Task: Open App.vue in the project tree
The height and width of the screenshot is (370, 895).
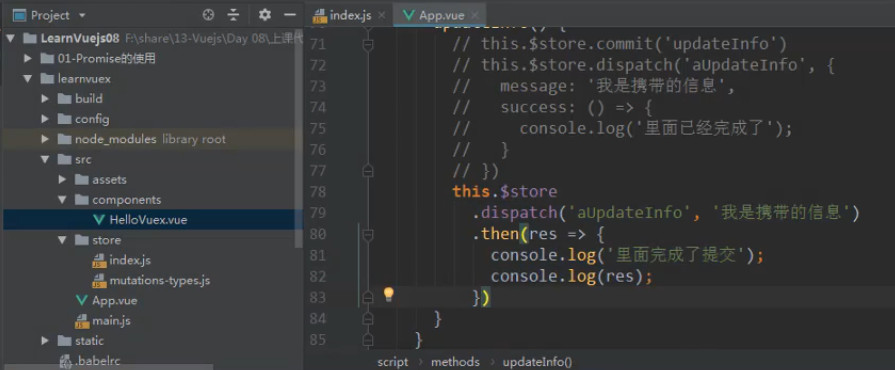Action: pyautogui.click(x=115, y=300)
